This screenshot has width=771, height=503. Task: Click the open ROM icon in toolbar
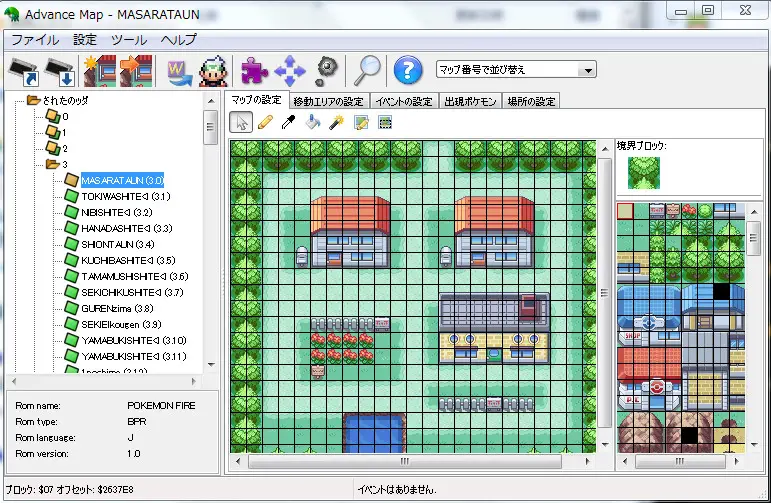click(x=24, y=71)
